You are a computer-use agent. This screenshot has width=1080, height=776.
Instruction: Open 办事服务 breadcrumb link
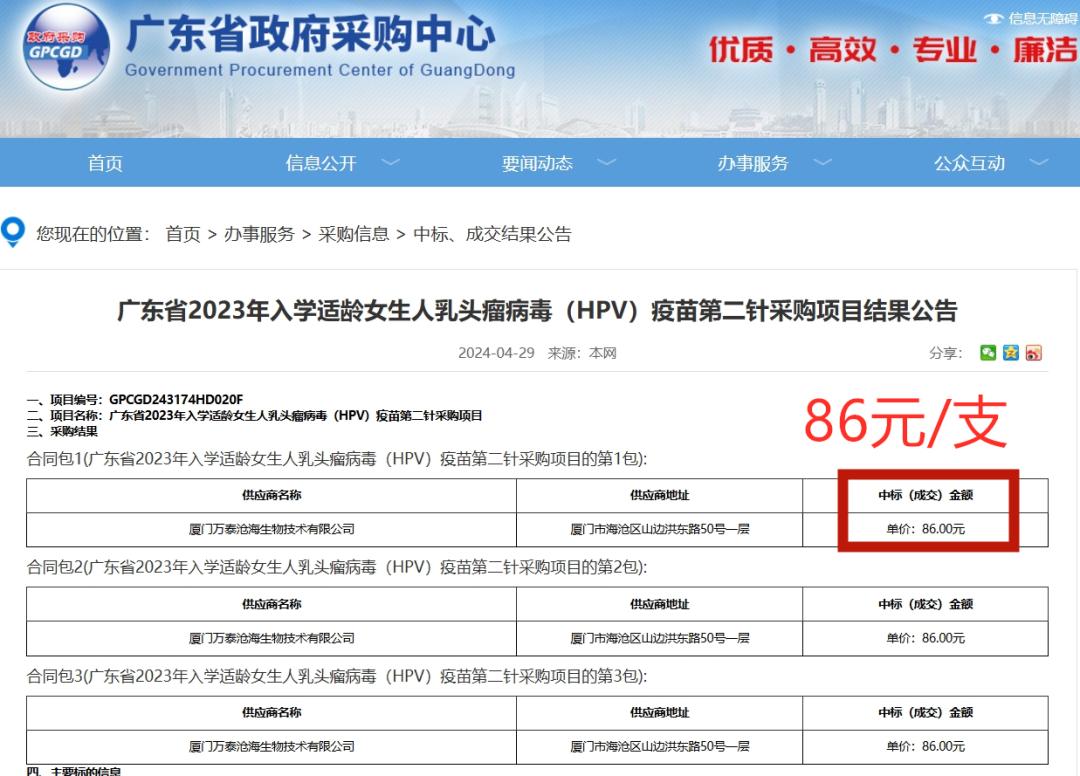pos(259,234)
